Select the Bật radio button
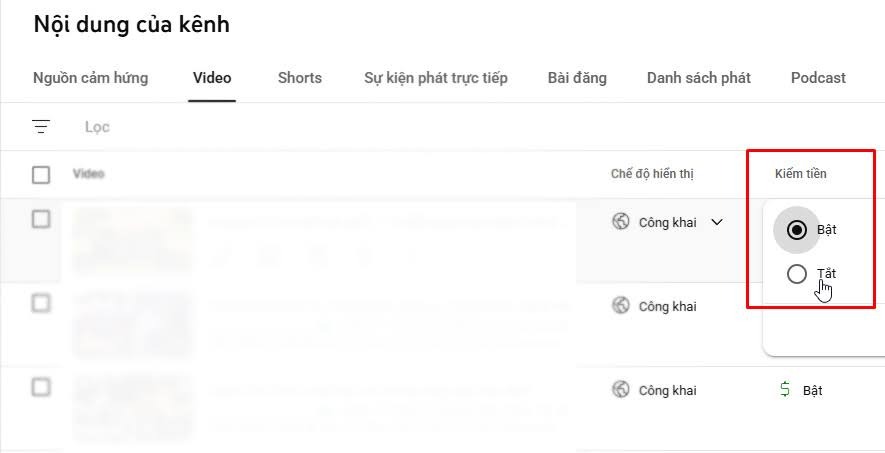Screen dimensions: 885x453 [797, 230]
